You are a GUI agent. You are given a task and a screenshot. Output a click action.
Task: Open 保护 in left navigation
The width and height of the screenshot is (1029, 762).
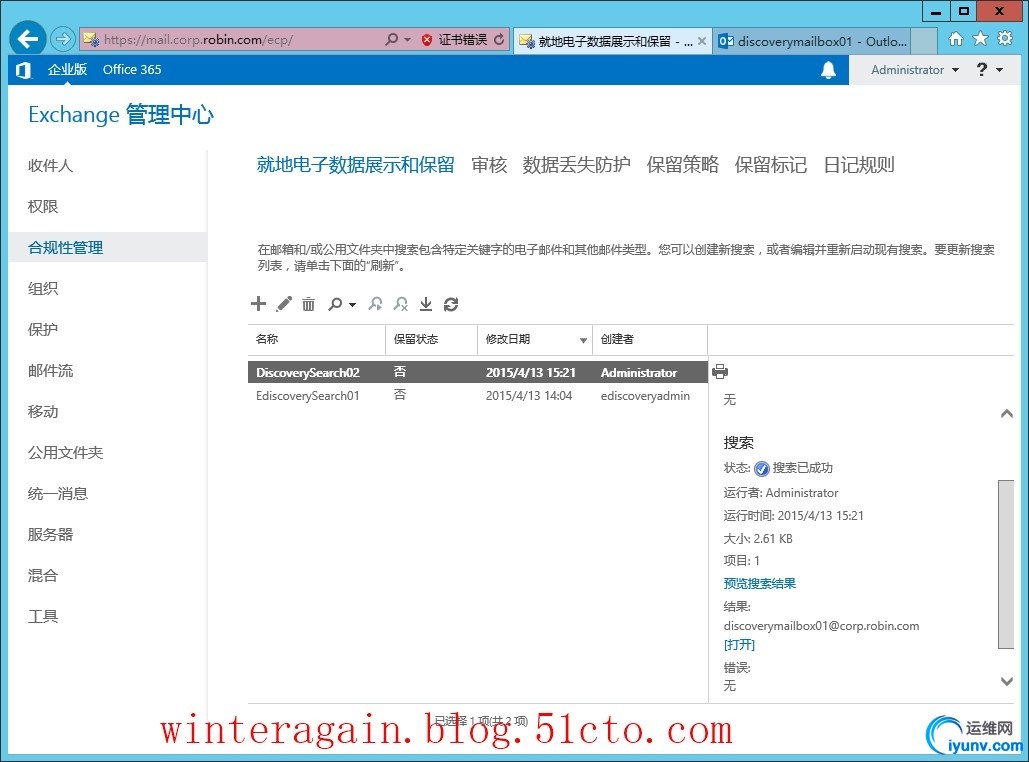pyautogui.click(x=43, y=329)
